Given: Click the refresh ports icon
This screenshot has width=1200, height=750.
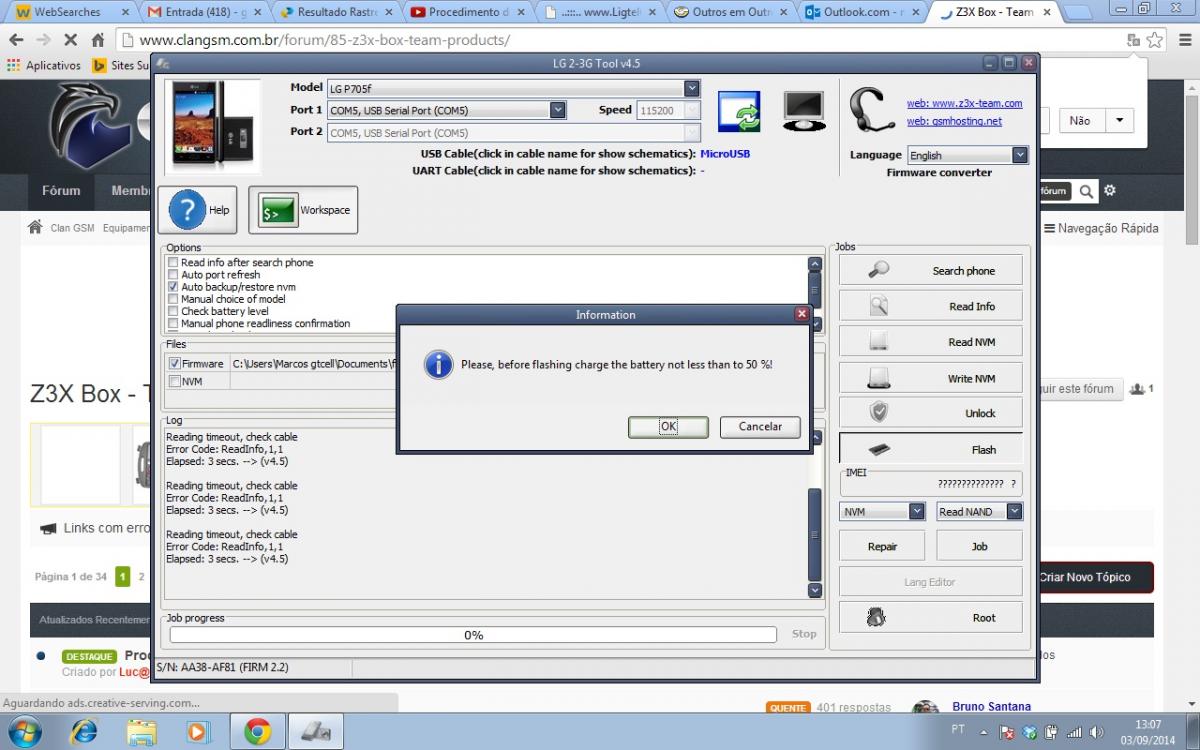Looking at the screenshot, I should pyautogui.click(x=739, y=111).
